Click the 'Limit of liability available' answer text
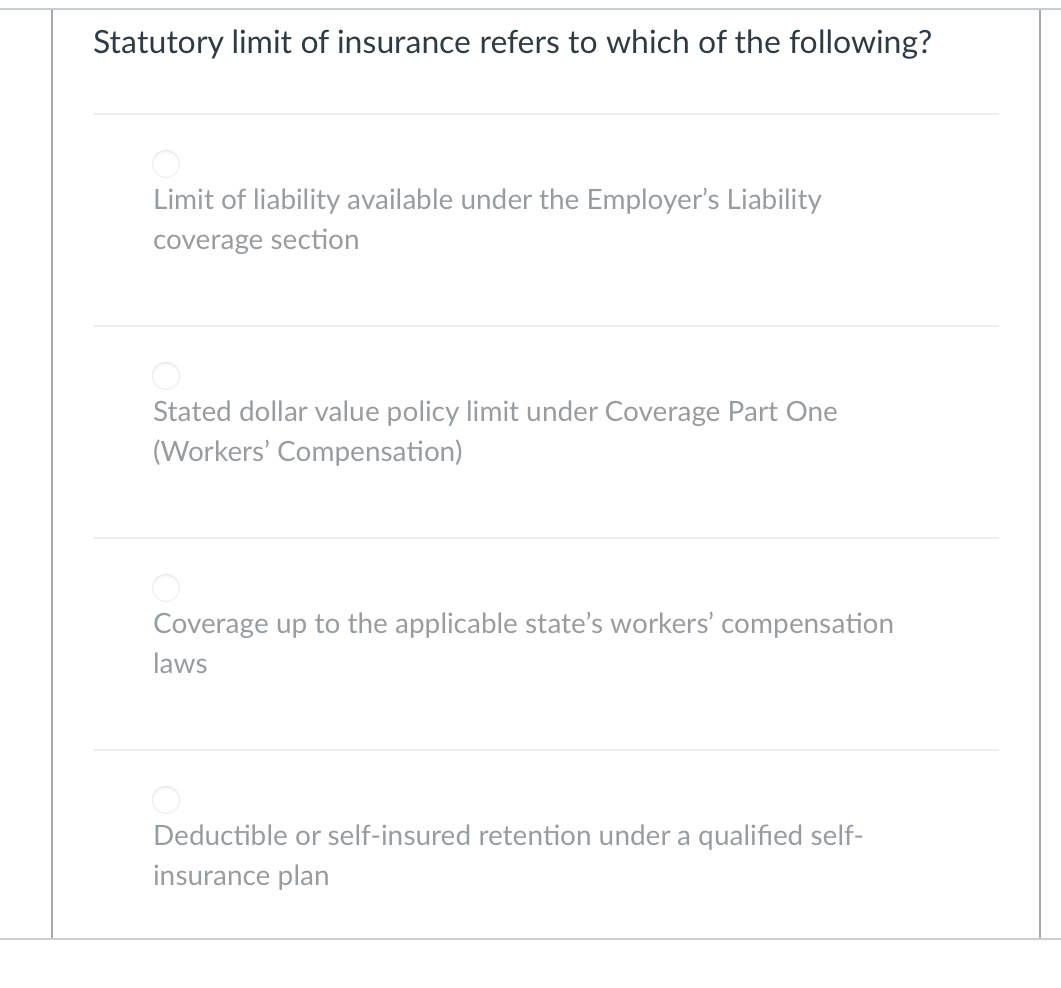The height and width of the screenshot is (988, 1061). [x=487, y=219]
